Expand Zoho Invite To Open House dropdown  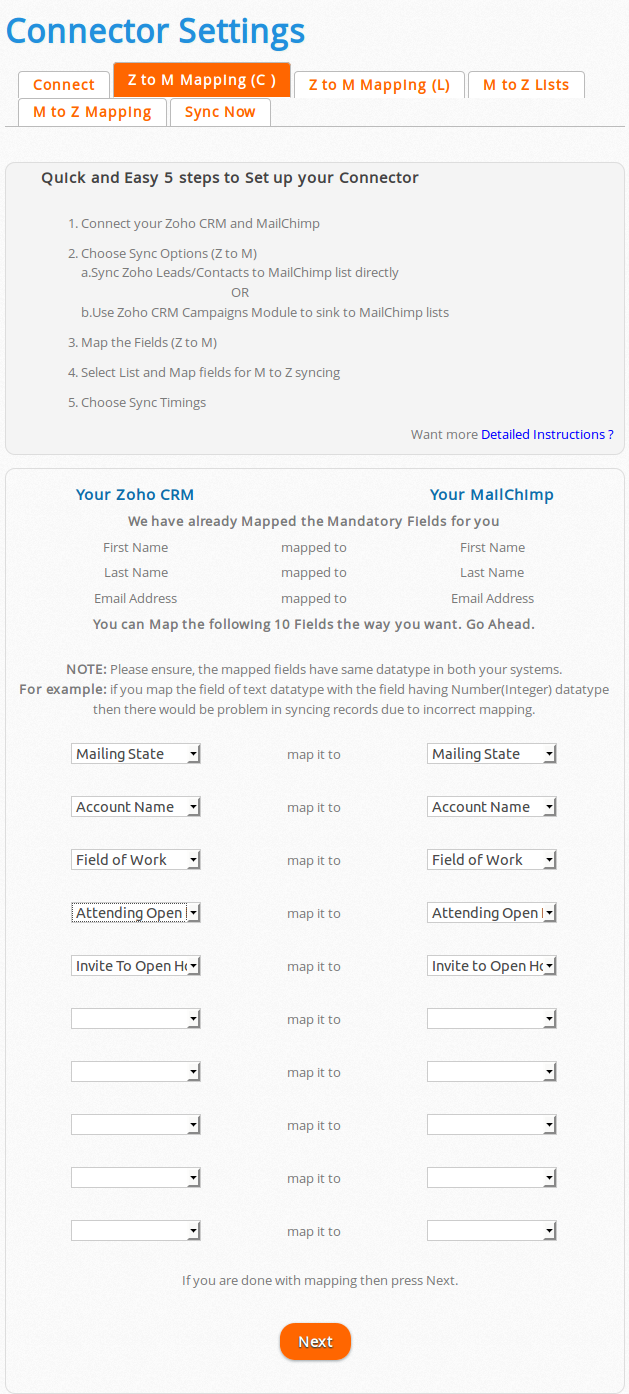136,966
